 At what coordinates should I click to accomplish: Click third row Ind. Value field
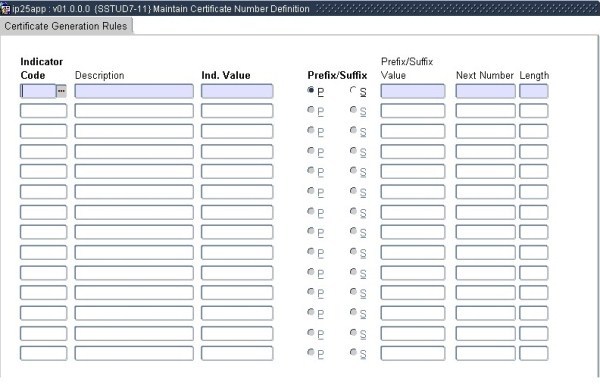(237, 131)
